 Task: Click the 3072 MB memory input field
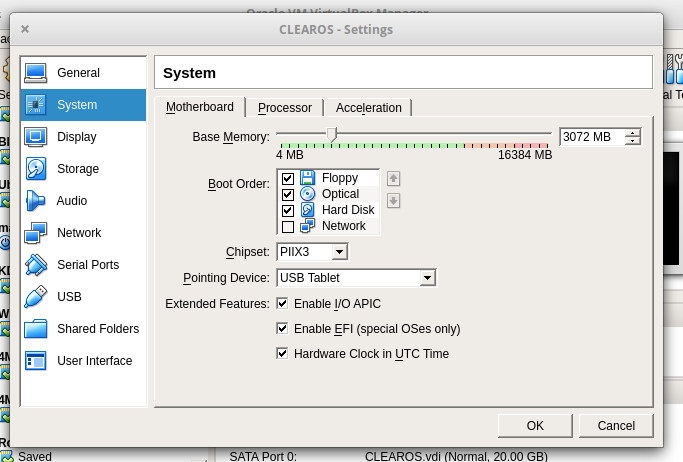[592, 137]
